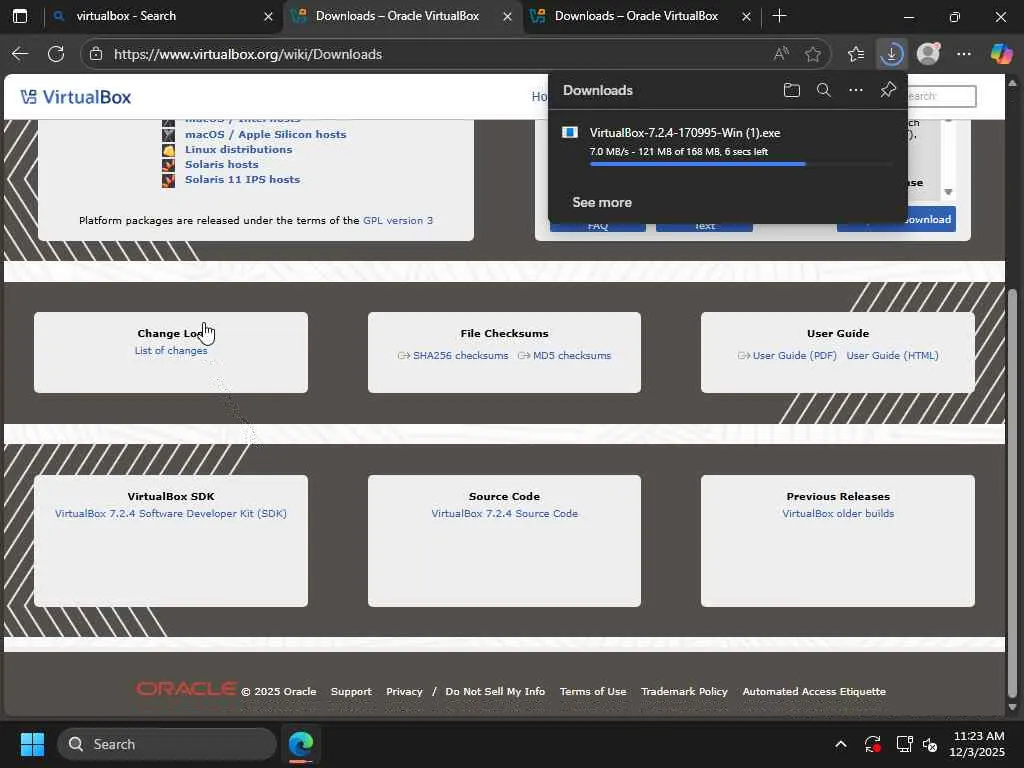Open VirtualBox 7.2.4 SDK link
The image size is (1024, 768).
[170, 514]
